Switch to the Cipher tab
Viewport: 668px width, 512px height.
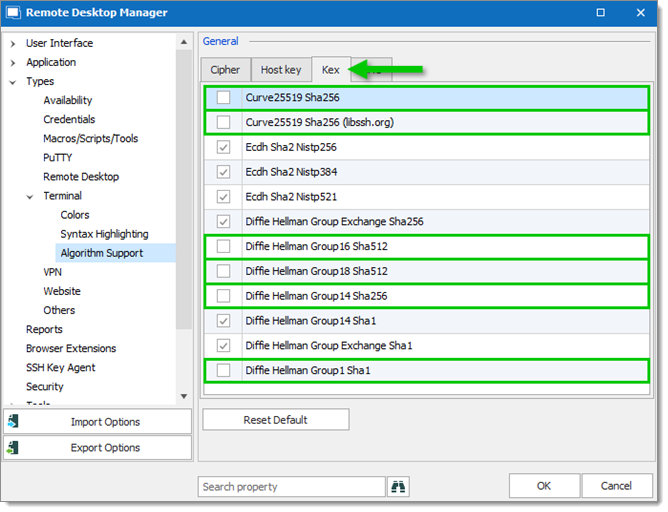coord(225,70)
